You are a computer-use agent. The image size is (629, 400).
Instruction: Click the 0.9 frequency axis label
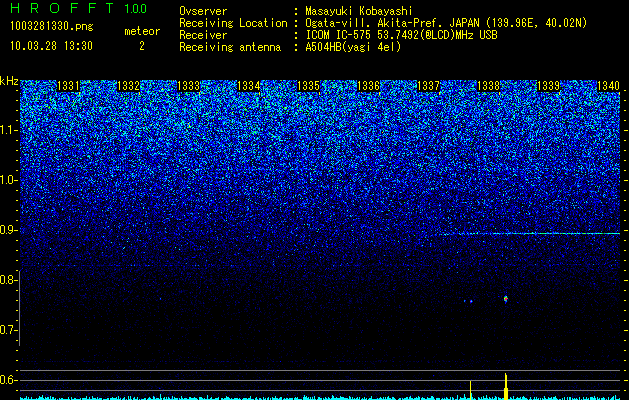[x=9, y=230]
